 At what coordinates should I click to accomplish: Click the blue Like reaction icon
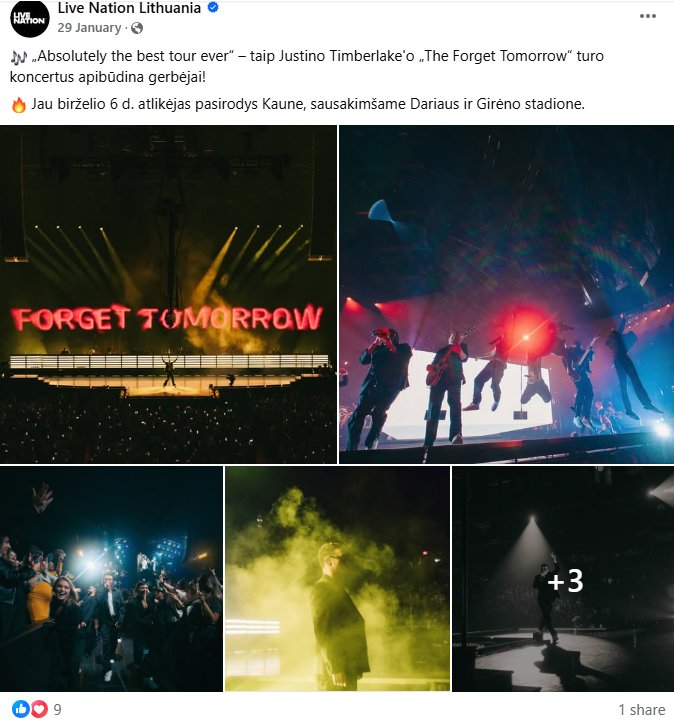pyautogui.click(x=20, y=709)
